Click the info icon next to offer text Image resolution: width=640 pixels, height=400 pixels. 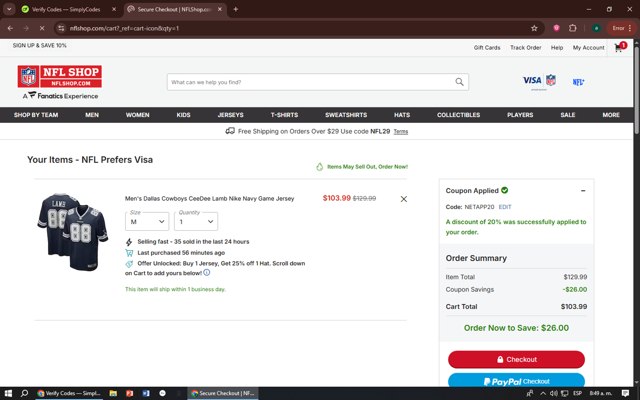(207, 272)
